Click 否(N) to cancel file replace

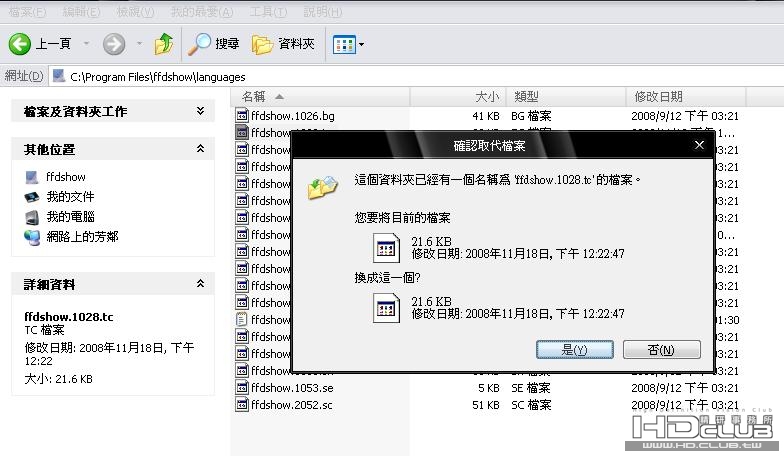[x=662, y=350]
